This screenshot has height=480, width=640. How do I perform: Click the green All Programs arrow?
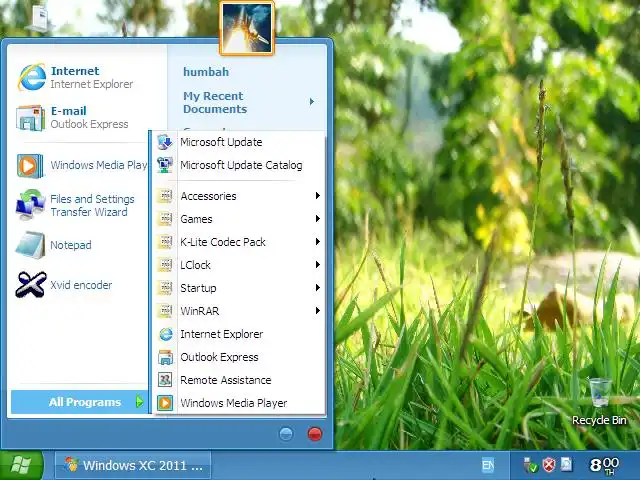coord(140,402)
